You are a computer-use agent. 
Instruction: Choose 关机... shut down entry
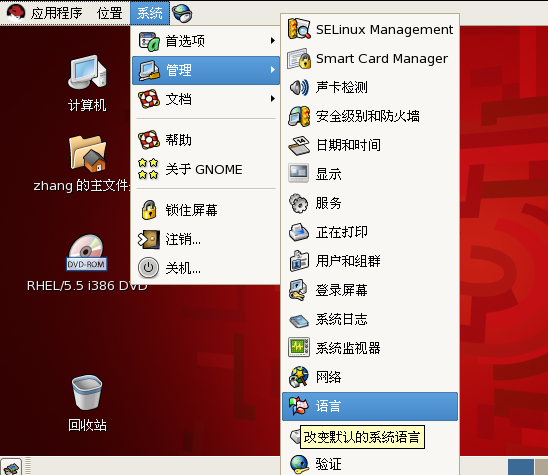[206, 268]
